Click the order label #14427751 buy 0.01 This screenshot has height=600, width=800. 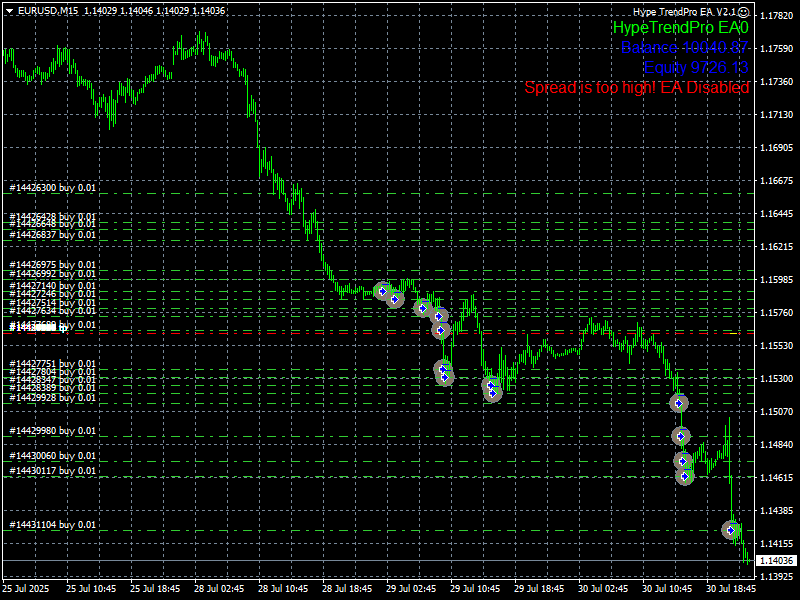[x=53, y=364]
